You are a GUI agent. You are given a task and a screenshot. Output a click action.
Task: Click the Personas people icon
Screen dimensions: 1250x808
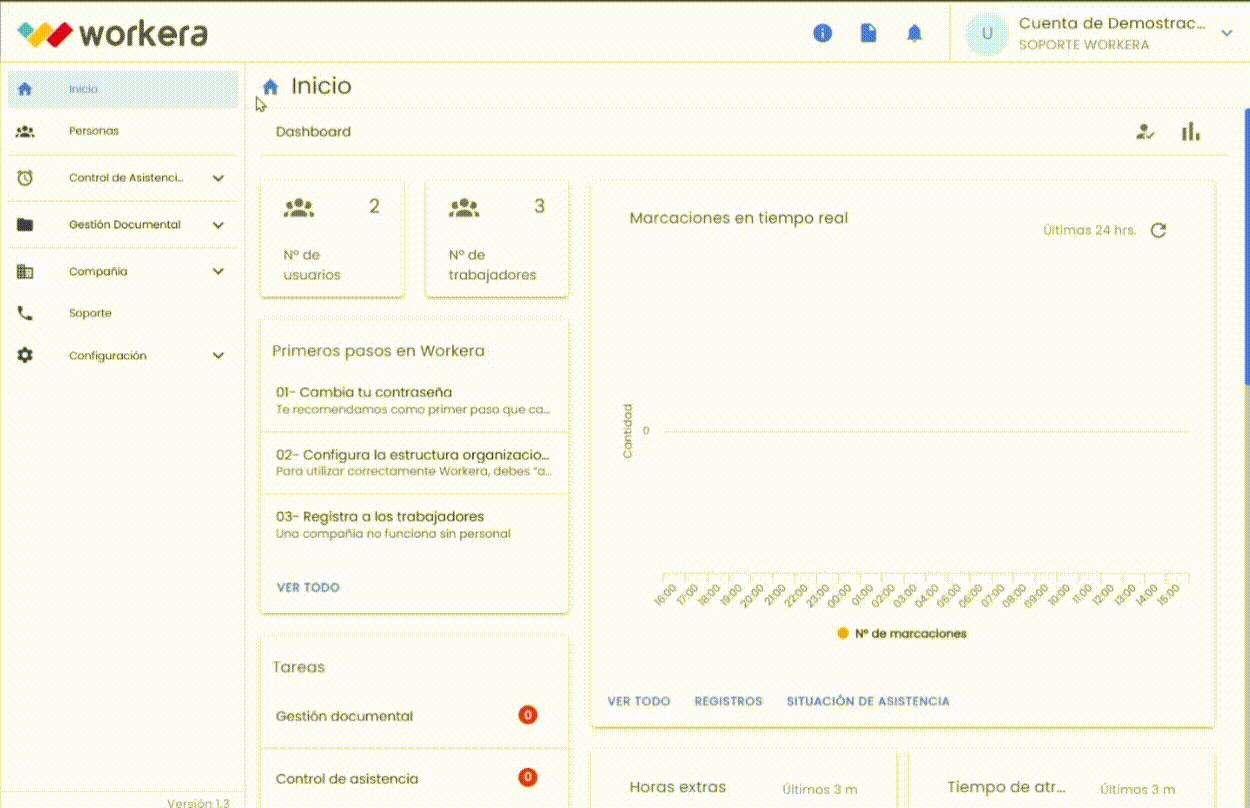(25, 131)
